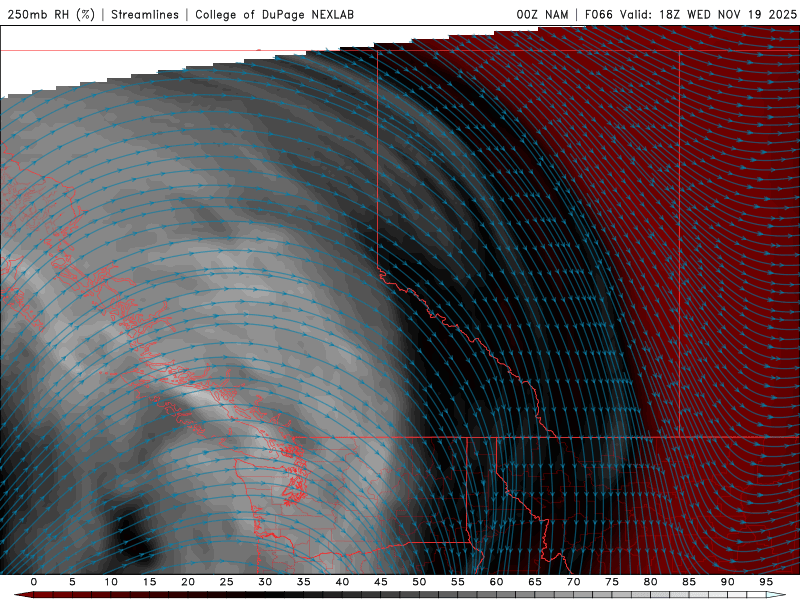Click the colorbar label "35"

click(x=304, y=582)
